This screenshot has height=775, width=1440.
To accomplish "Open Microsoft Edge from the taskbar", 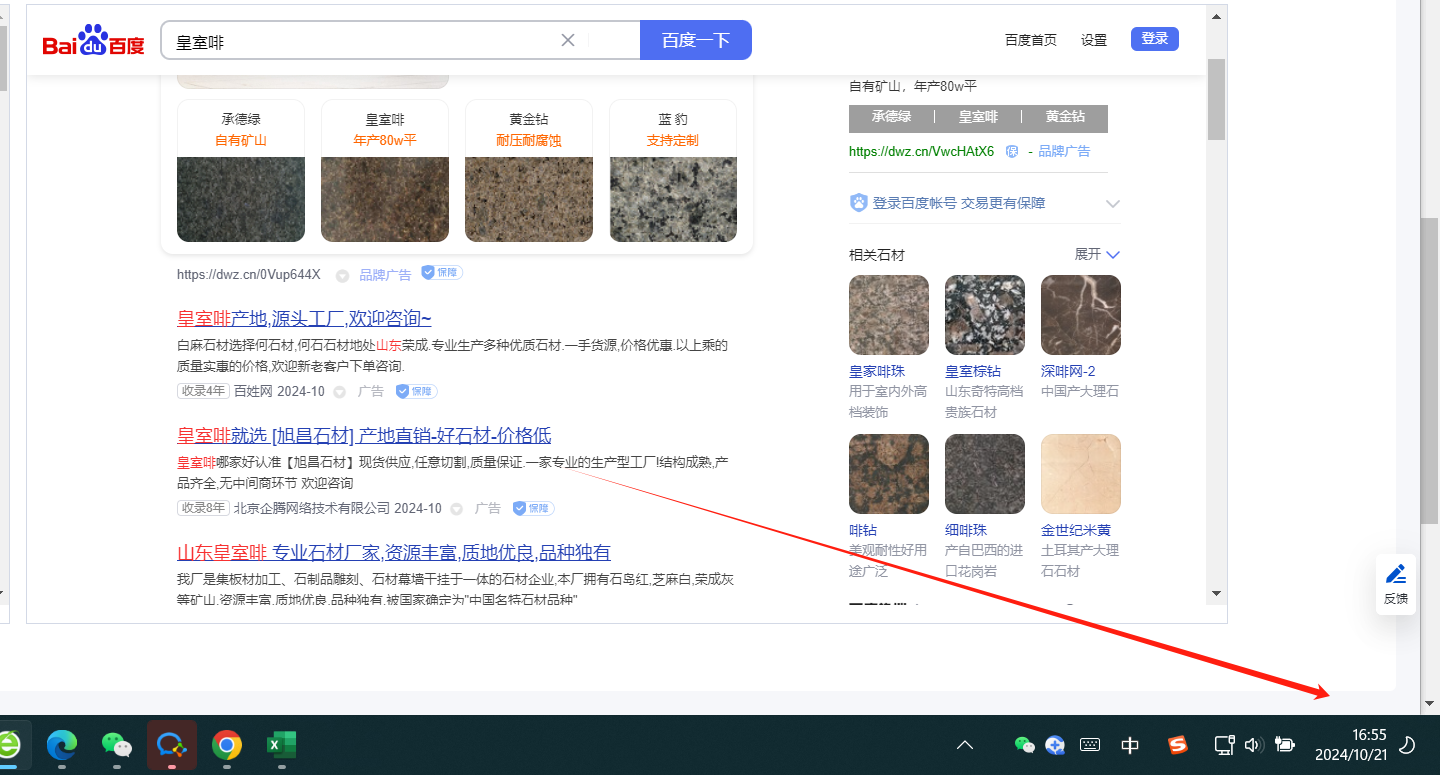I will 62,745.
